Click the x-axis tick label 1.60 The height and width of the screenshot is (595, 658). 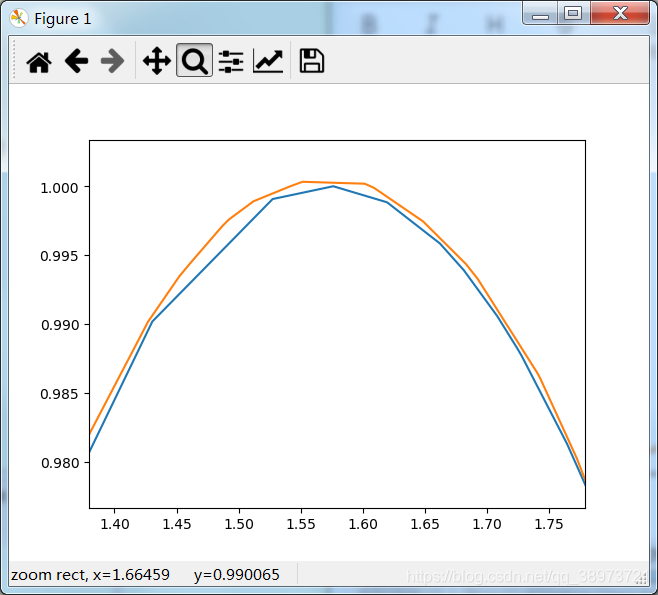363,524
